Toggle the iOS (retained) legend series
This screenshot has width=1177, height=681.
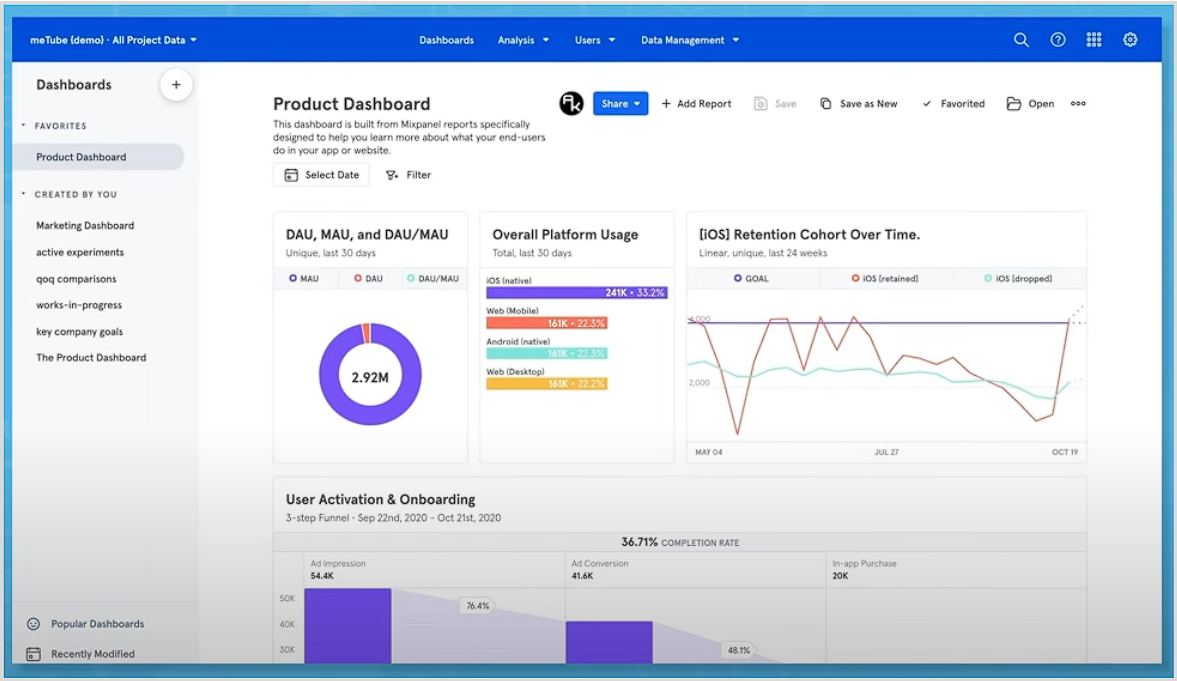[x=884, y=279]
